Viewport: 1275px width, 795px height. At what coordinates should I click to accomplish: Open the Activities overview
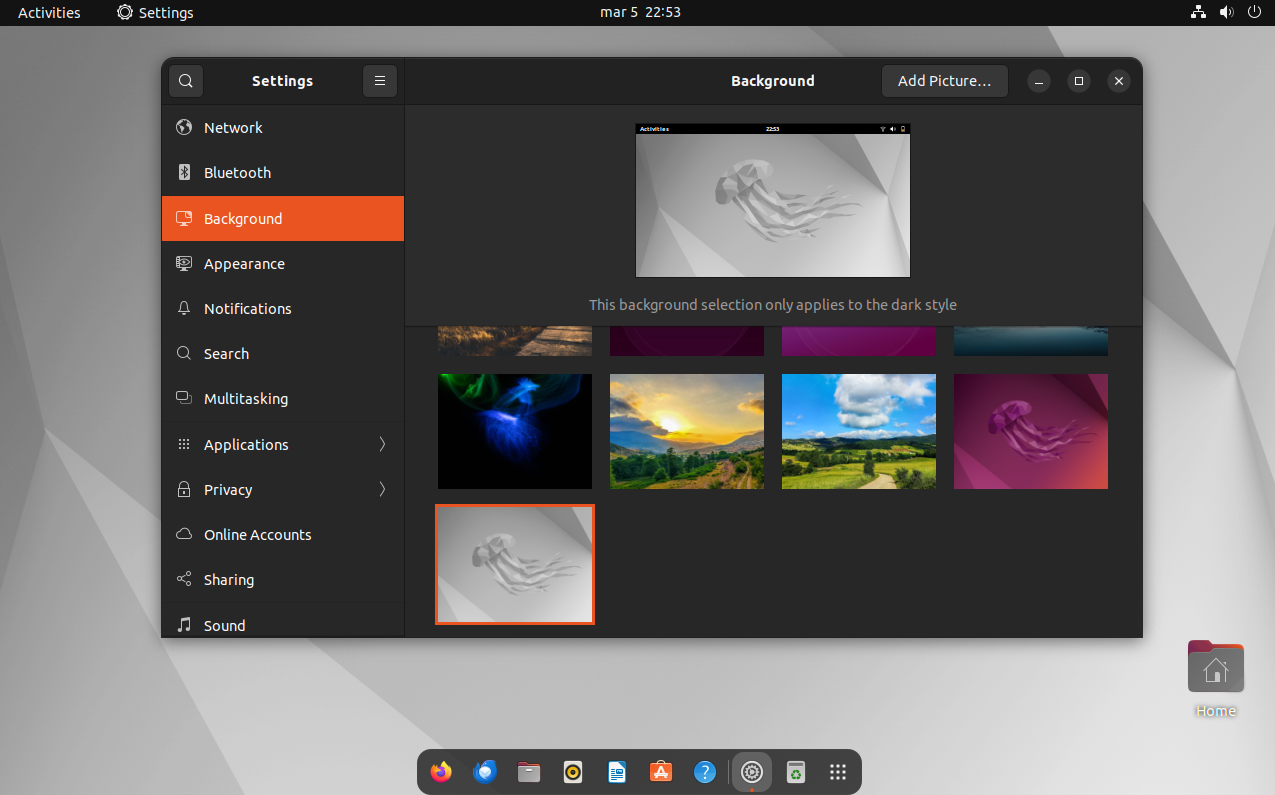[x=49, y=13]
